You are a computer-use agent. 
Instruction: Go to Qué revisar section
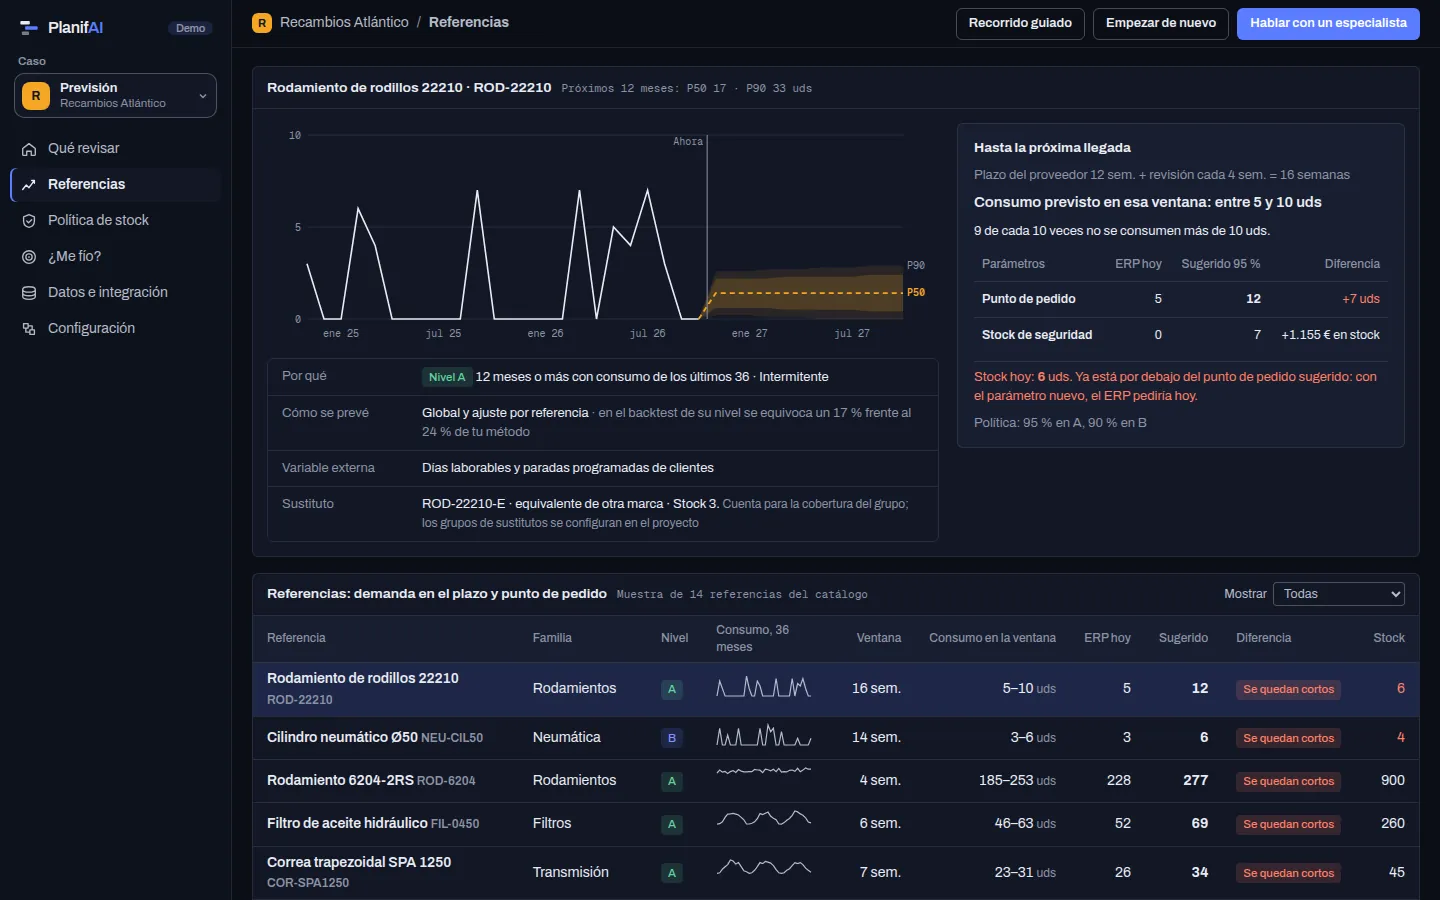pyautogui.click(x=115, y=148)
